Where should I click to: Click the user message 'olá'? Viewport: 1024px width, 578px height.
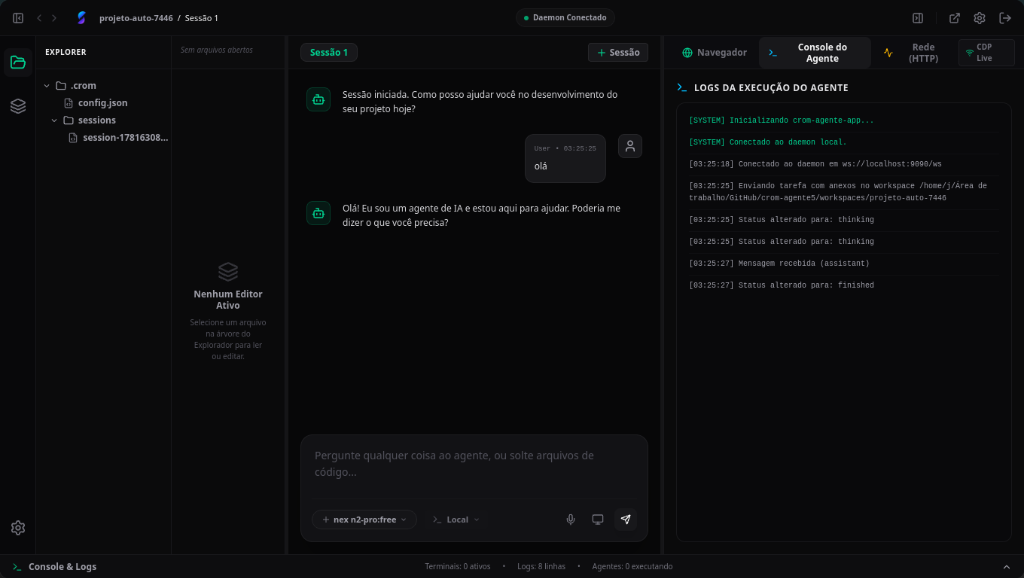541,167
